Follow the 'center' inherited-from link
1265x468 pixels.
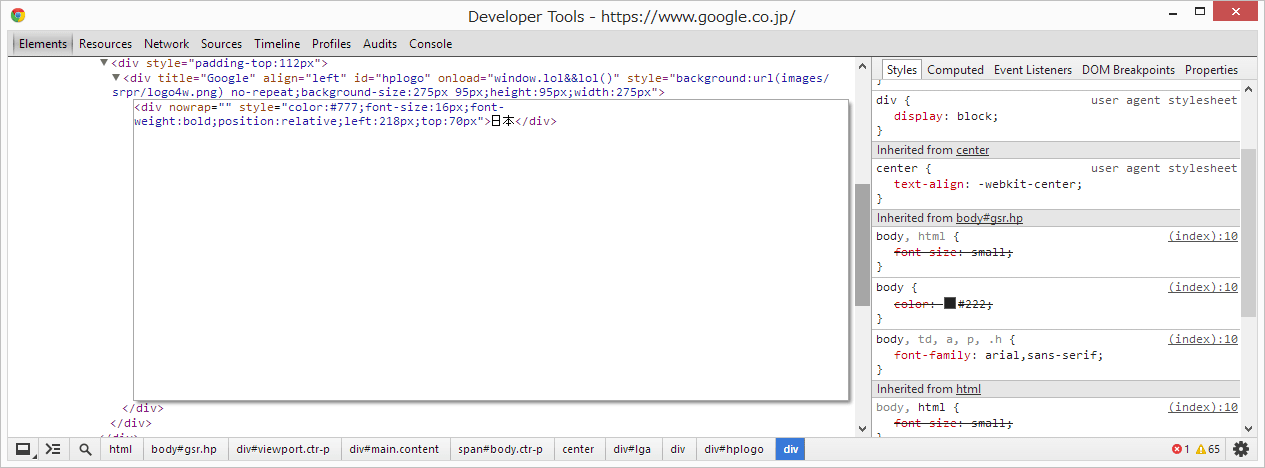[973, 150]
